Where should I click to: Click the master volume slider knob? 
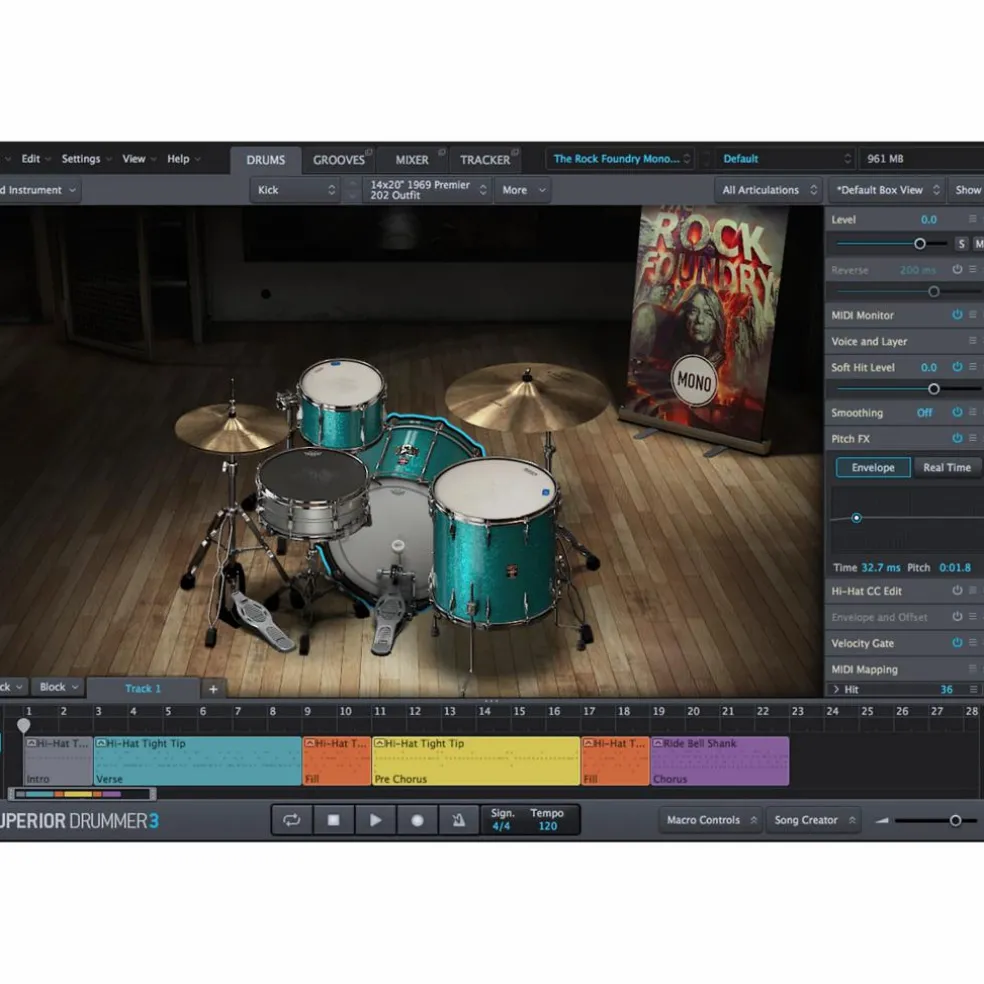955,820
